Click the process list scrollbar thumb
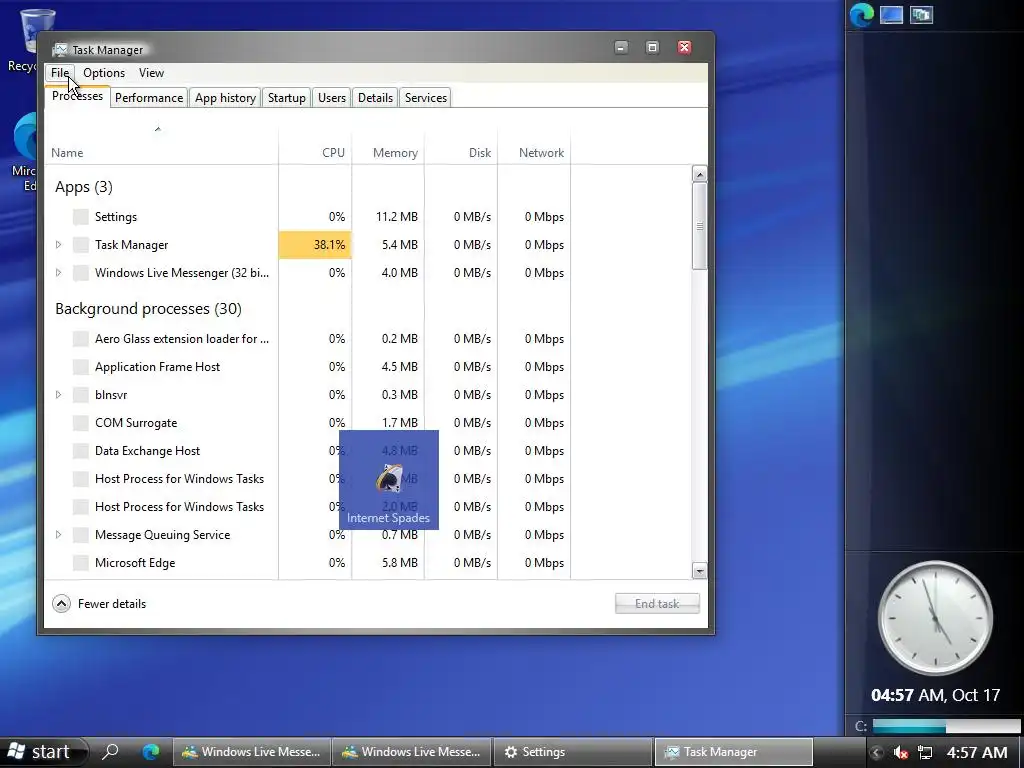Viewport: 1024px width, 768px height. (x=699, y=226)
